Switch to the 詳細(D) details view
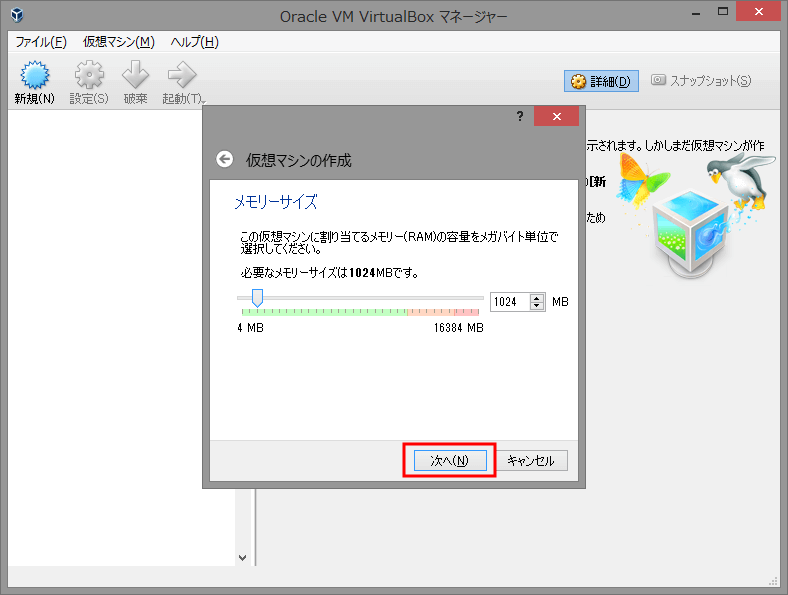Viewport: 788px width, 595px height. [x=601, y=81]
